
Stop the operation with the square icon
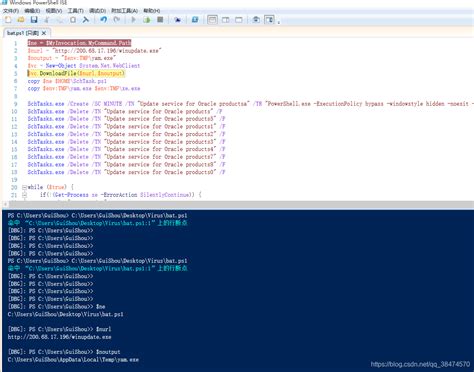[160, 20]
